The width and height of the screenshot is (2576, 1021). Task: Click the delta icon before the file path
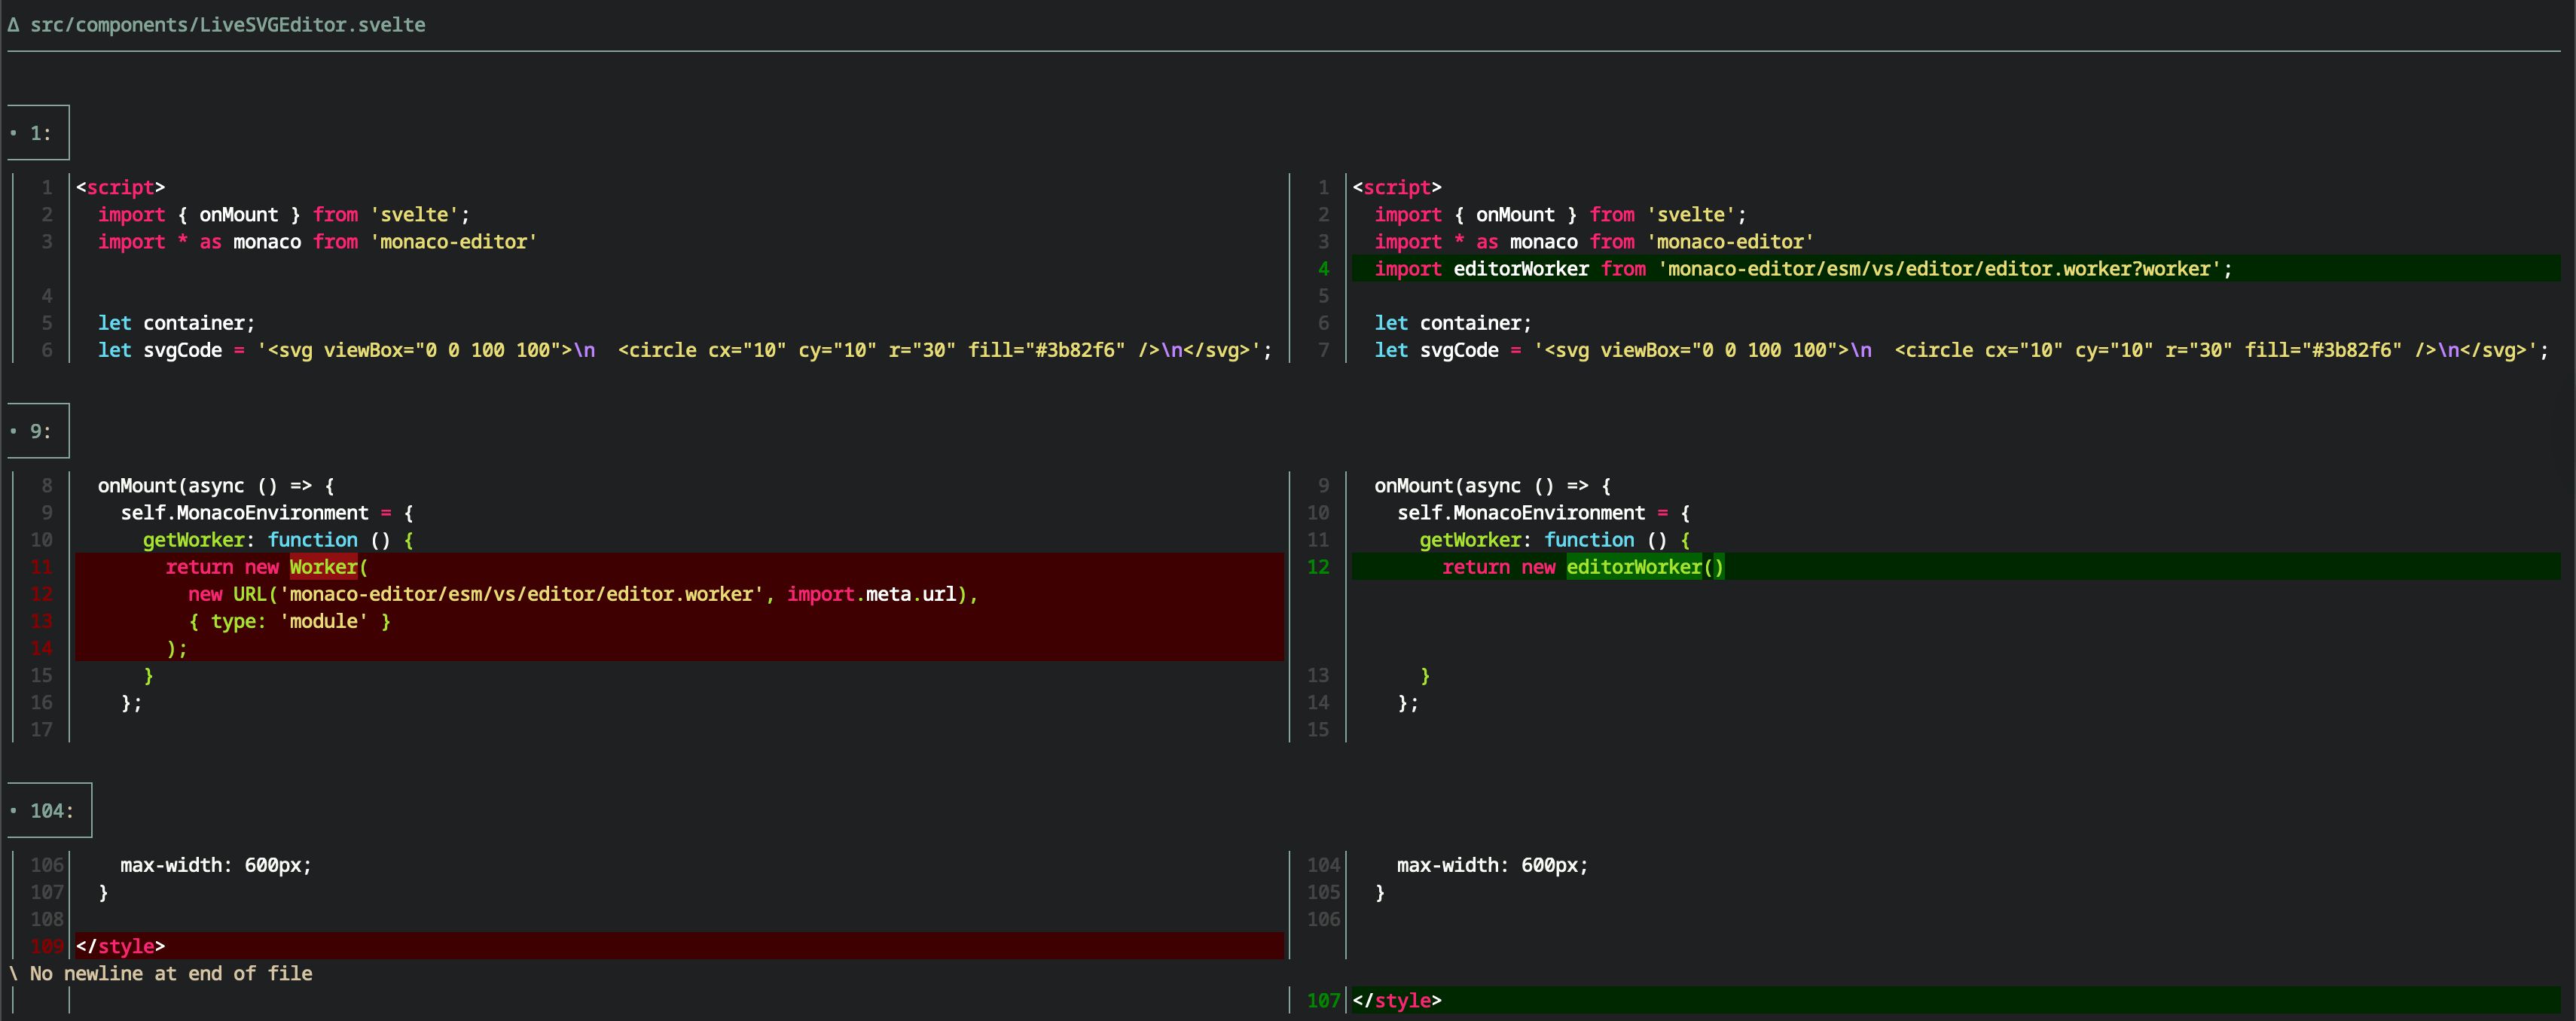(13, 25)
